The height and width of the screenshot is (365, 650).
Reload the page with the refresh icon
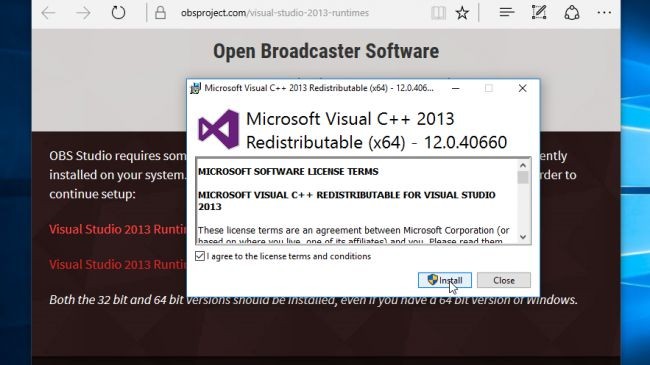pos(118,12)
